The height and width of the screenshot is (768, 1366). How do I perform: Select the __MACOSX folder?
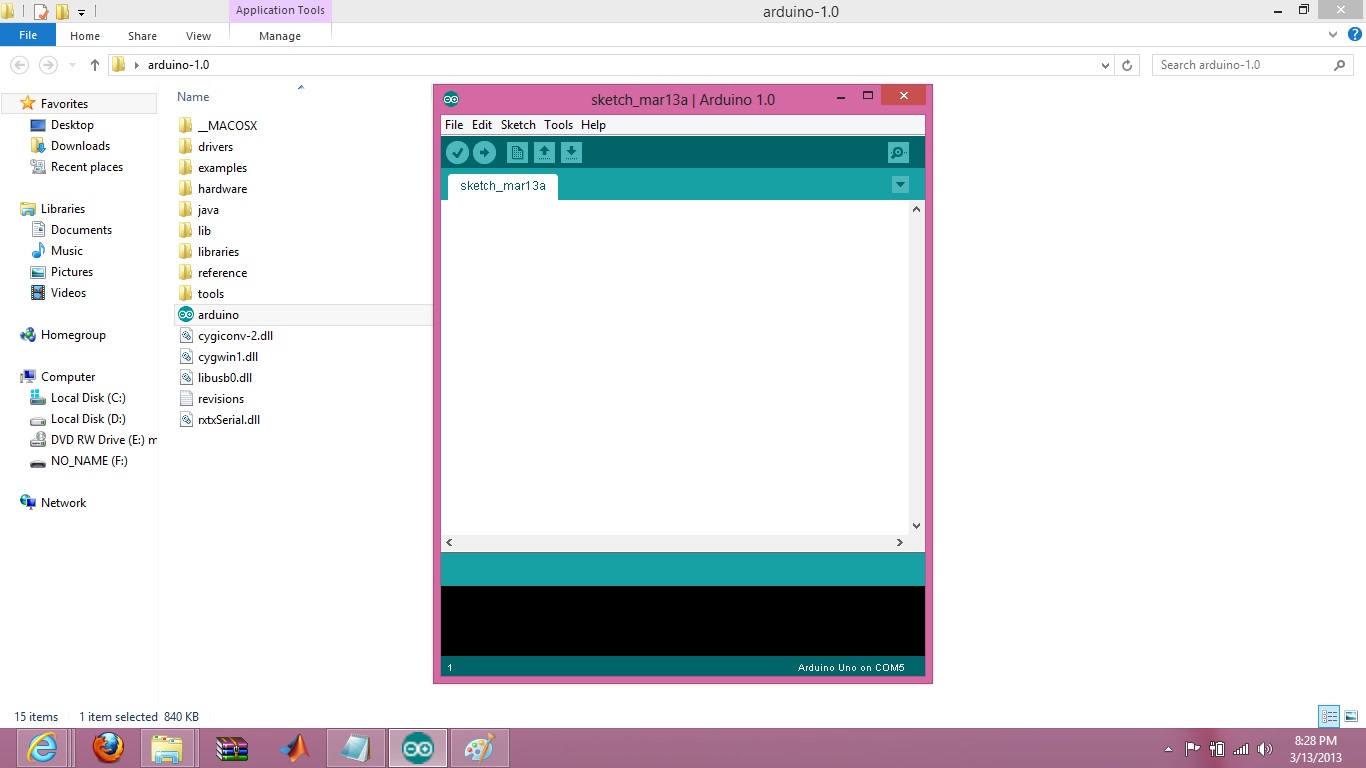click(227, 126)
